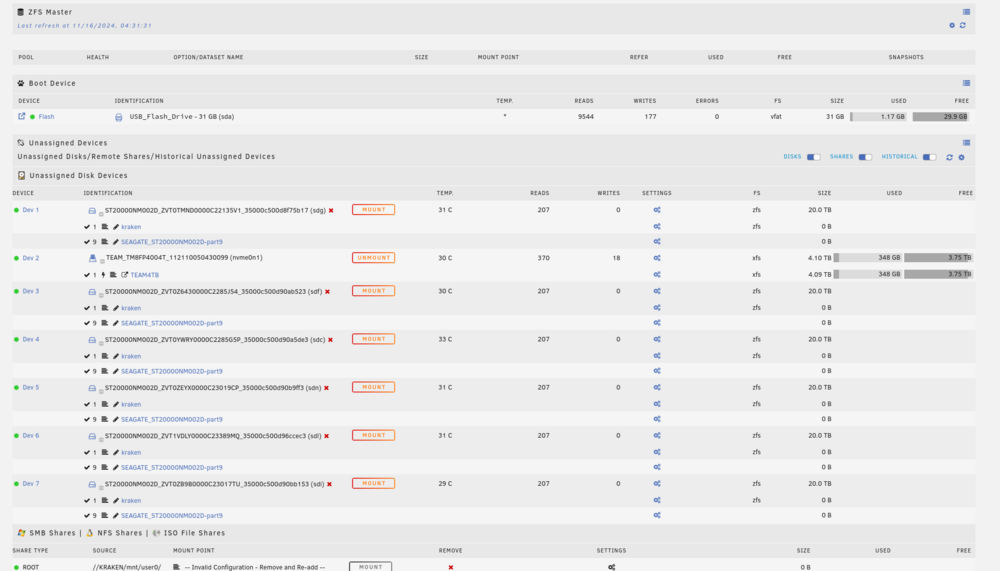Collapse Dev 2 partitions using minus box

[101, 262]
